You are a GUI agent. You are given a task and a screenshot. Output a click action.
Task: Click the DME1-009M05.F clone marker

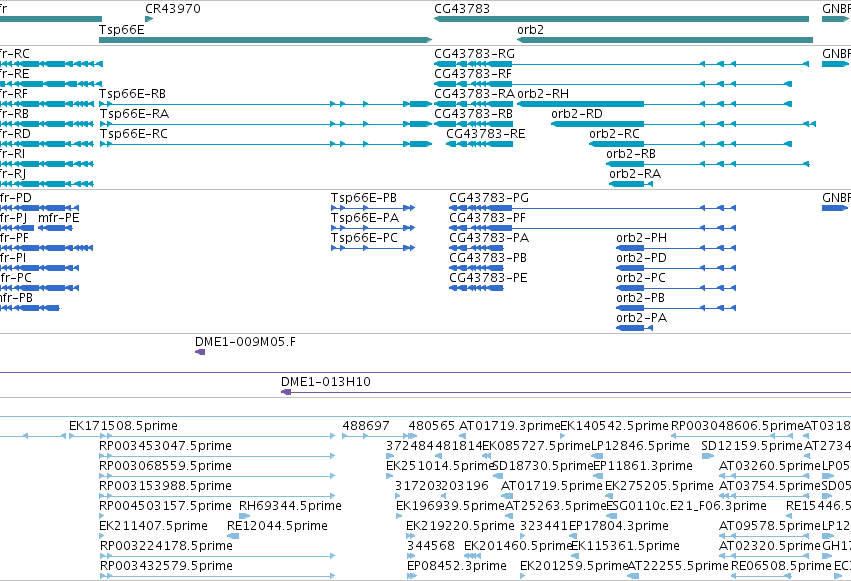200,353
